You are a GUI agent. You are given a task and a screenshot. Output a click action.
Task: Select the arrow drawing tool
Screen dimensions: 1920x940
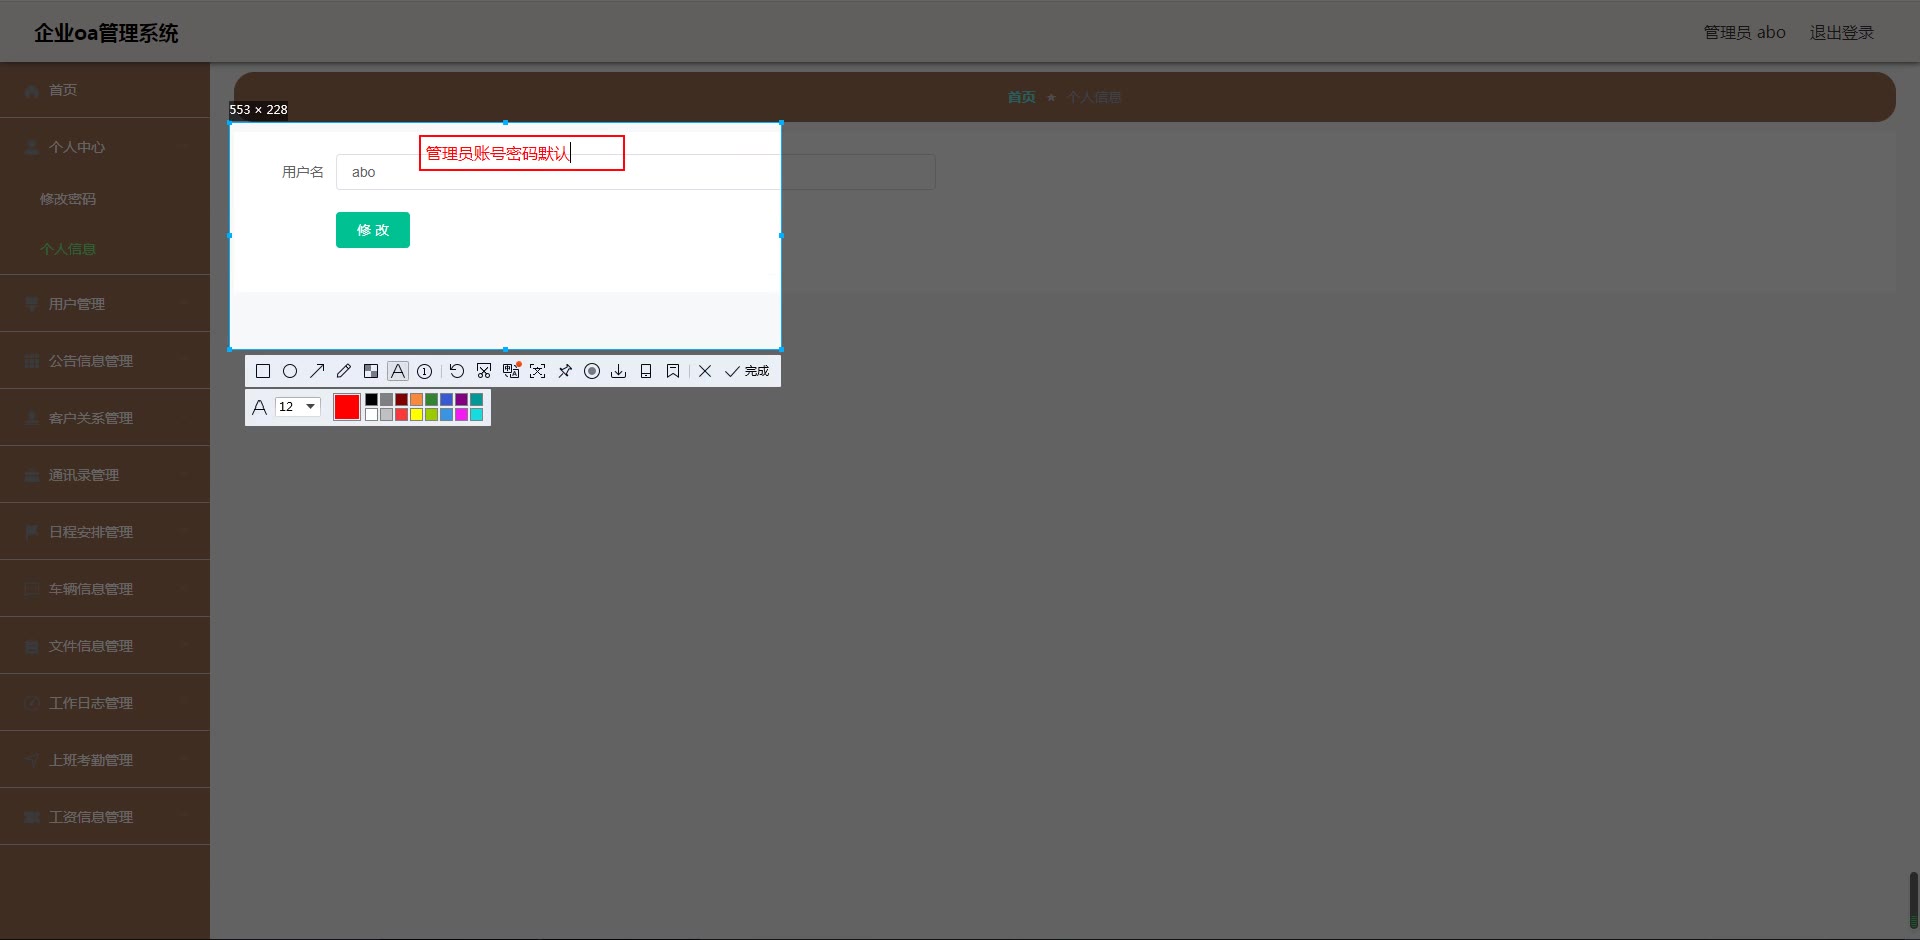317,371
